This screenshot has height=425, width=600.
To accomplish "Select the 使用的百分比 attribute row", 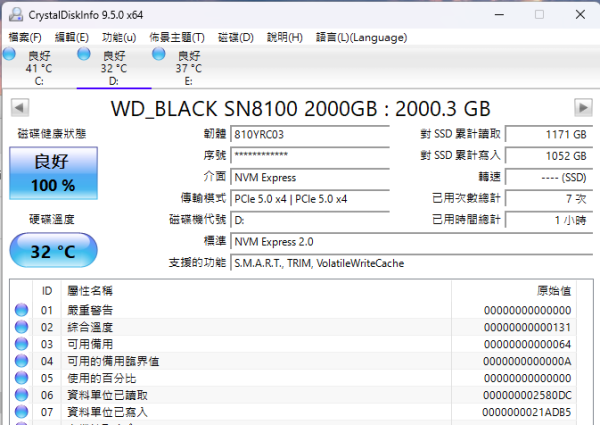I will pos(293,378).
